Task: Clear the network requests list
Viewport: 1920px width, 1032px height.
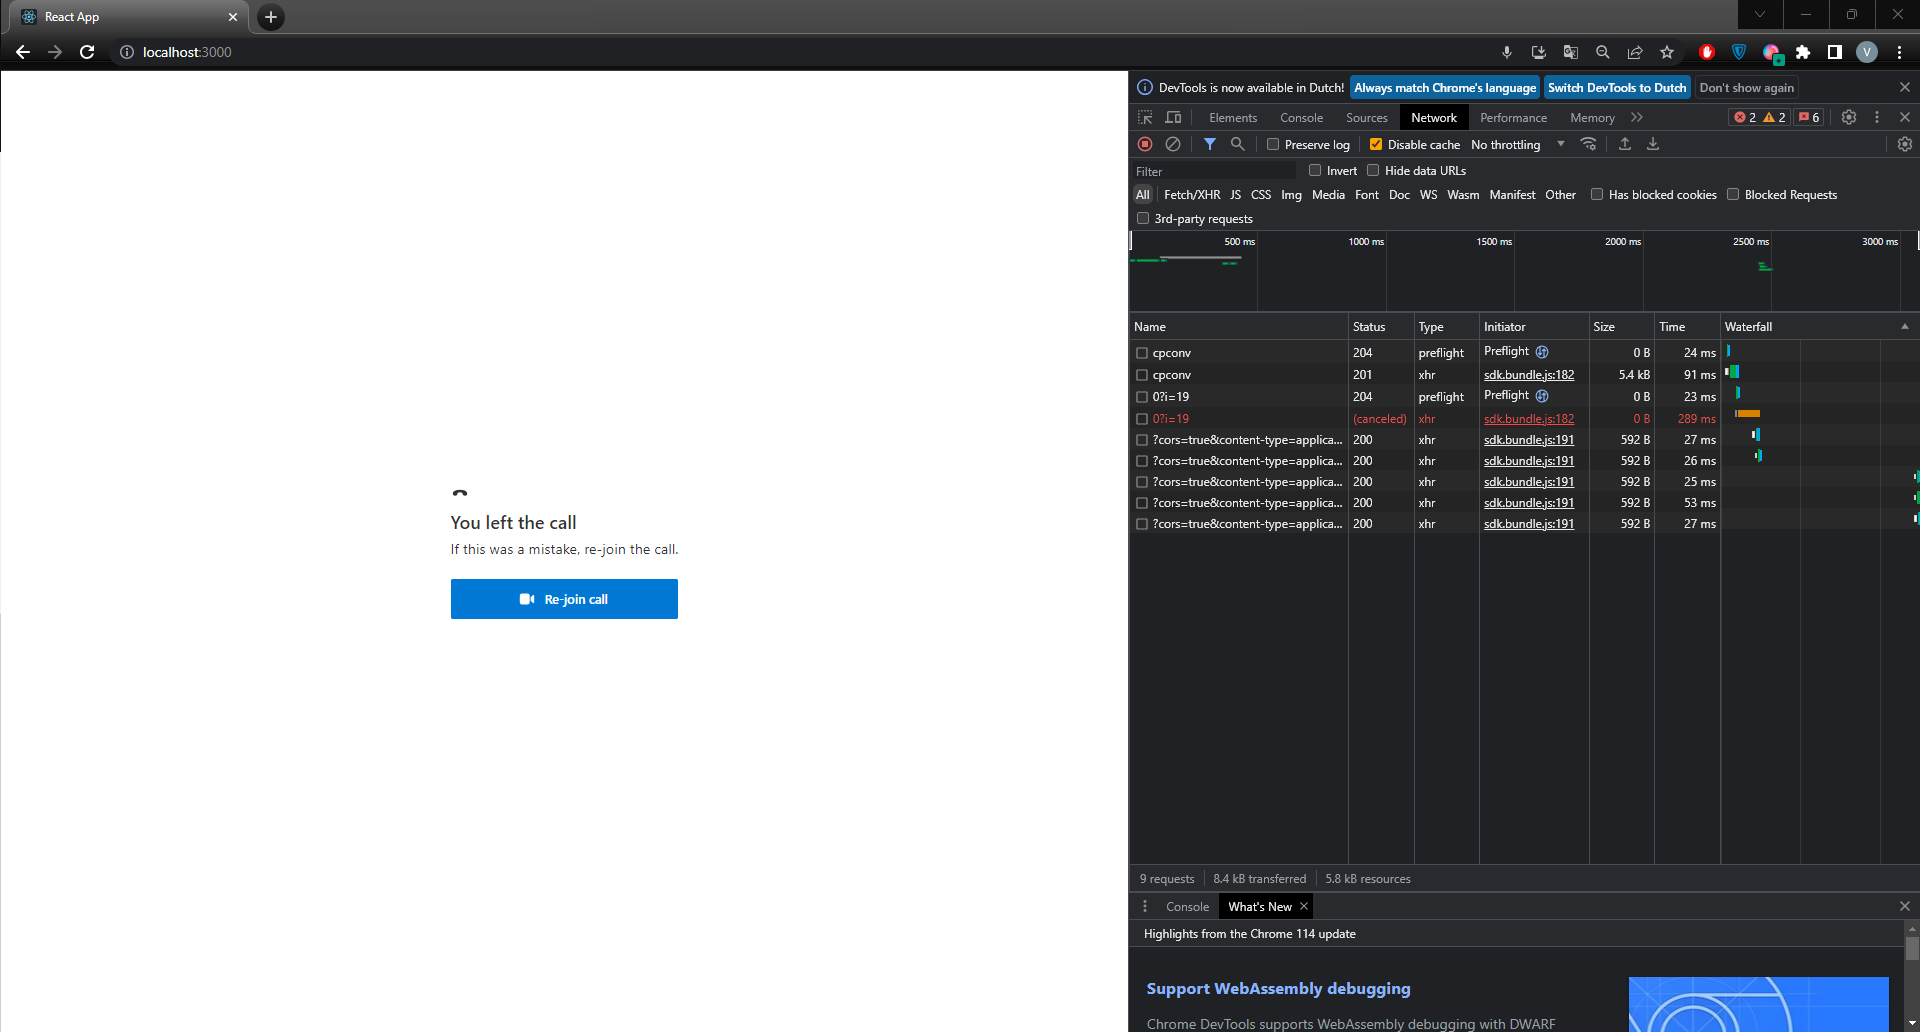Action: coord(1173,144)
